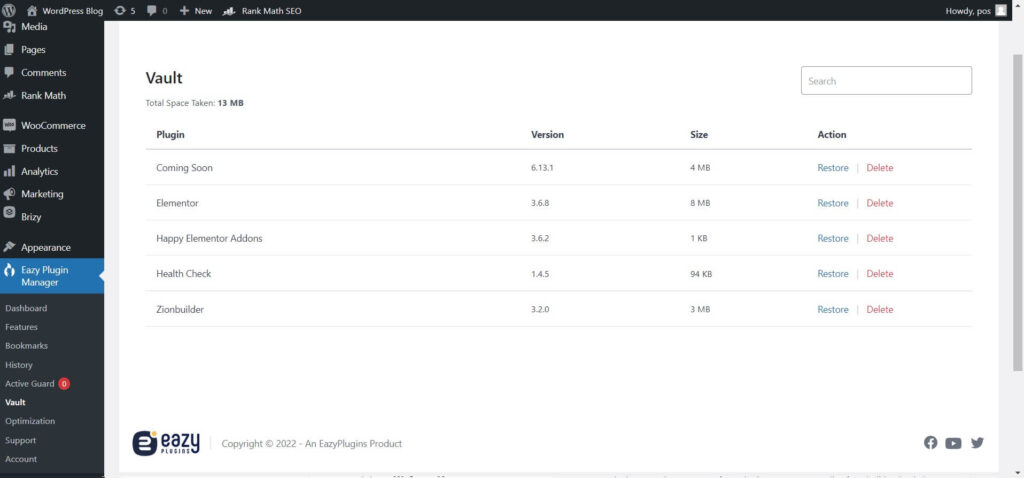
Task: Click the Analytics bar chart icon
Action: (x=9, y=171)
